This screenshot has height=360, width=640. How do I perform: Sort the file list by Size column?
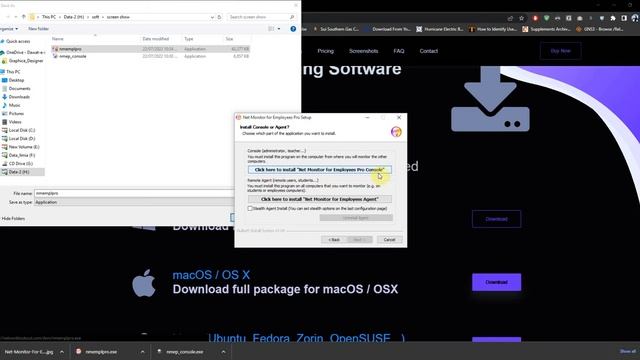pyautogui.click(x=229, y=39)
